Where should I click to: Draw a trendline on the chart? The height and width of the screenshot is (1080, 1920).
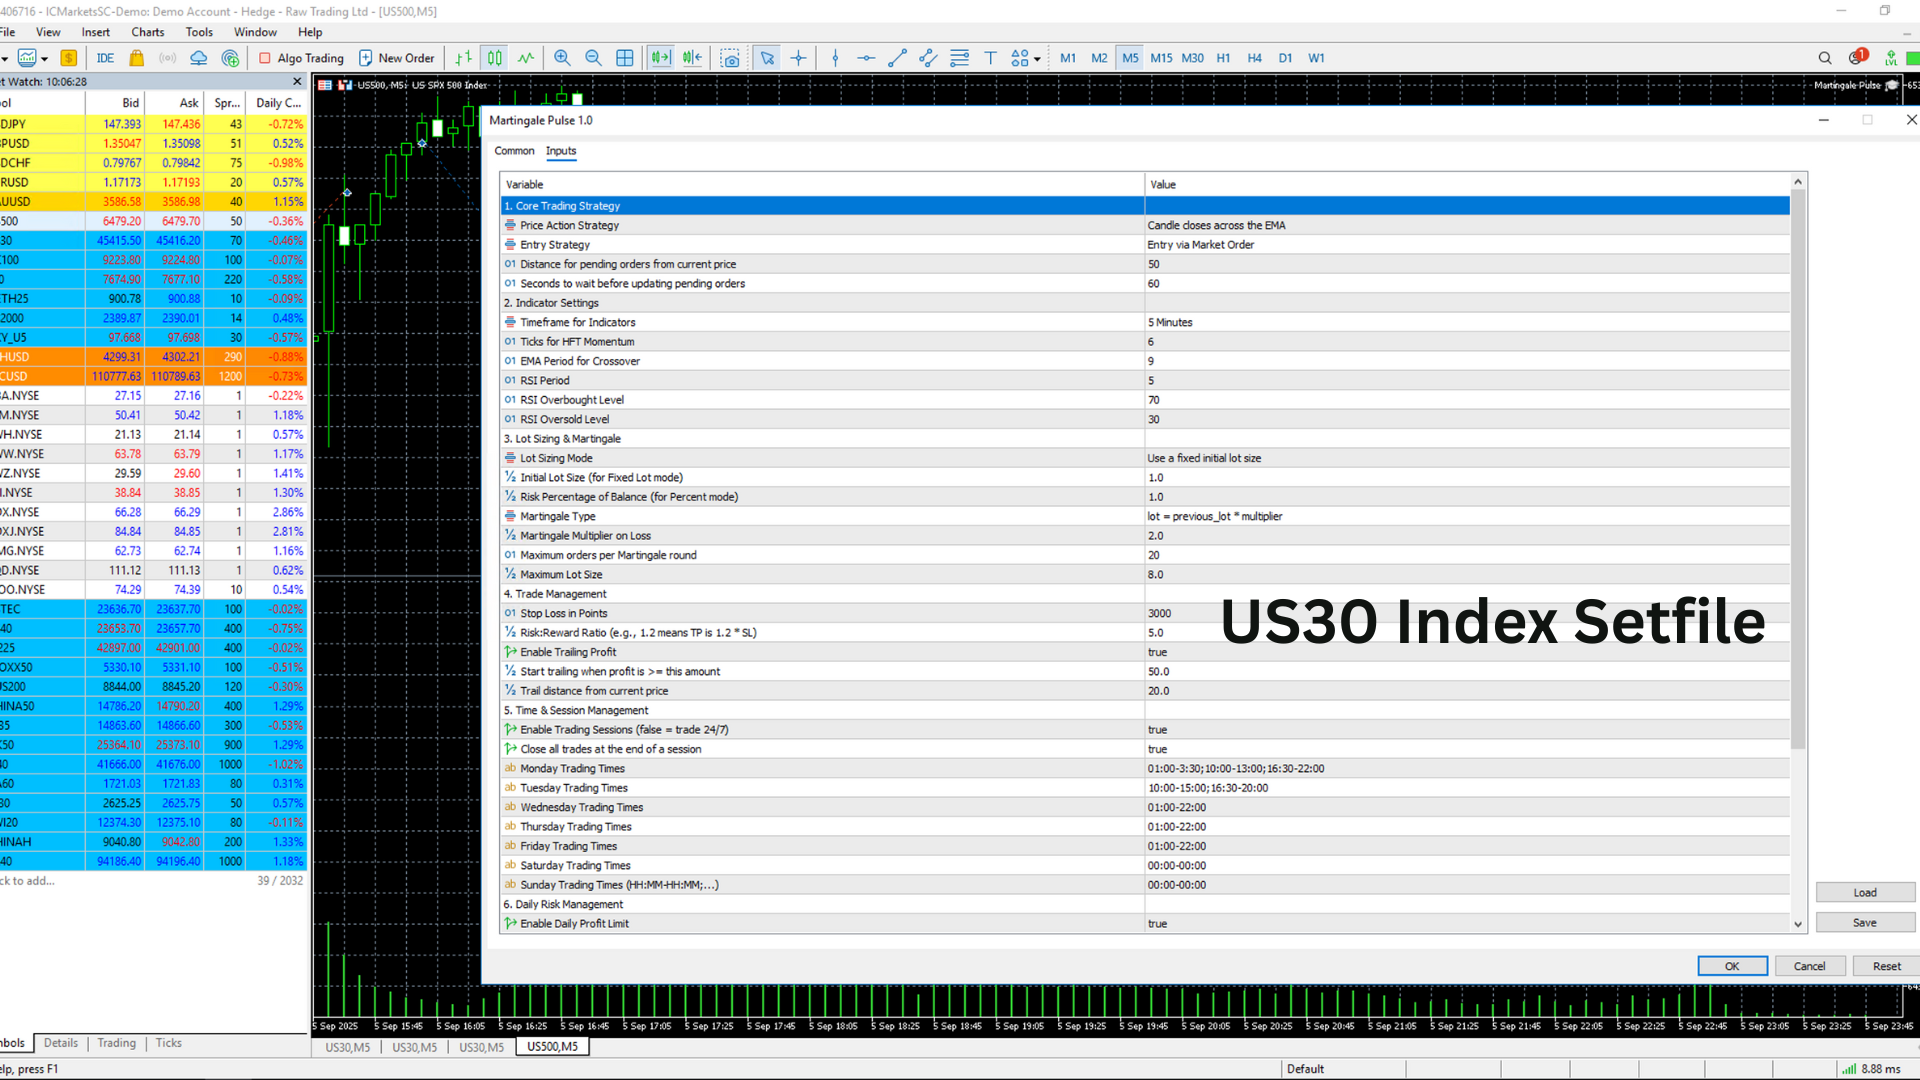[x=896, y=57]
